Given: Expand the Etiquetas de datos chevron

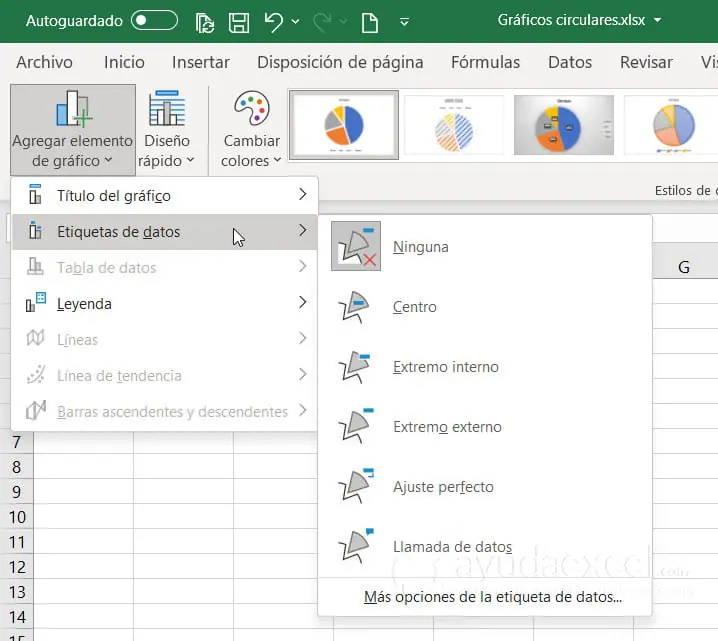Looking at the screenshot, I should 303,230.
